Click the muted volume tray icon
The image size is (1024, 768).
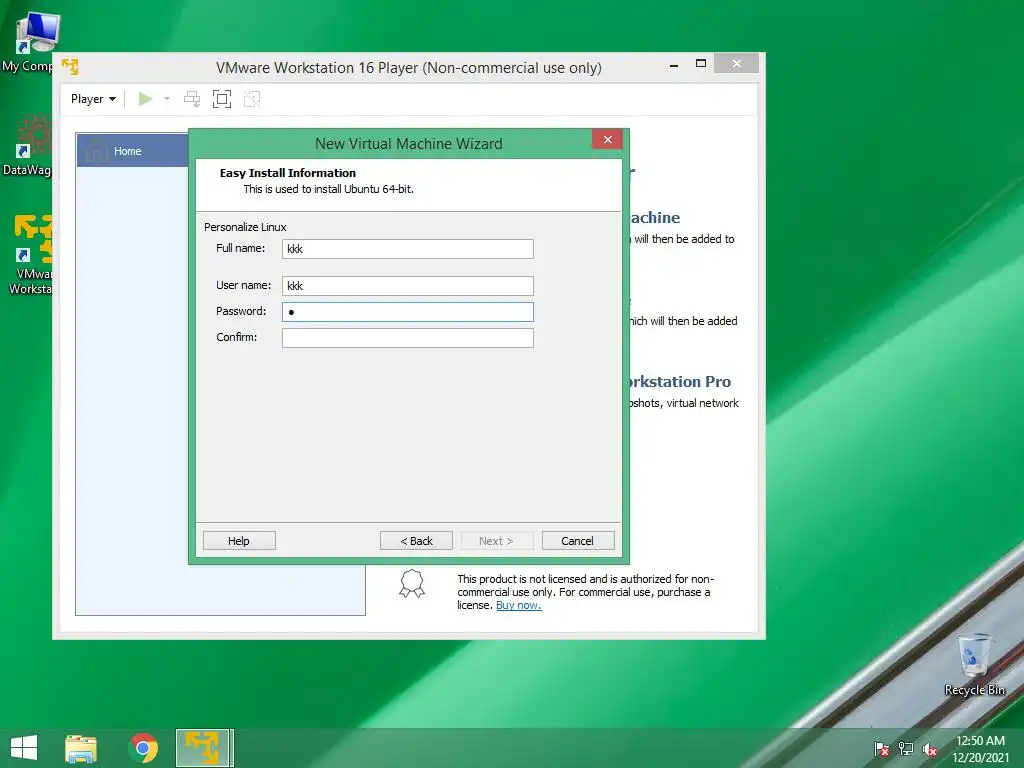pyautogui.click(x=930, y=749)
